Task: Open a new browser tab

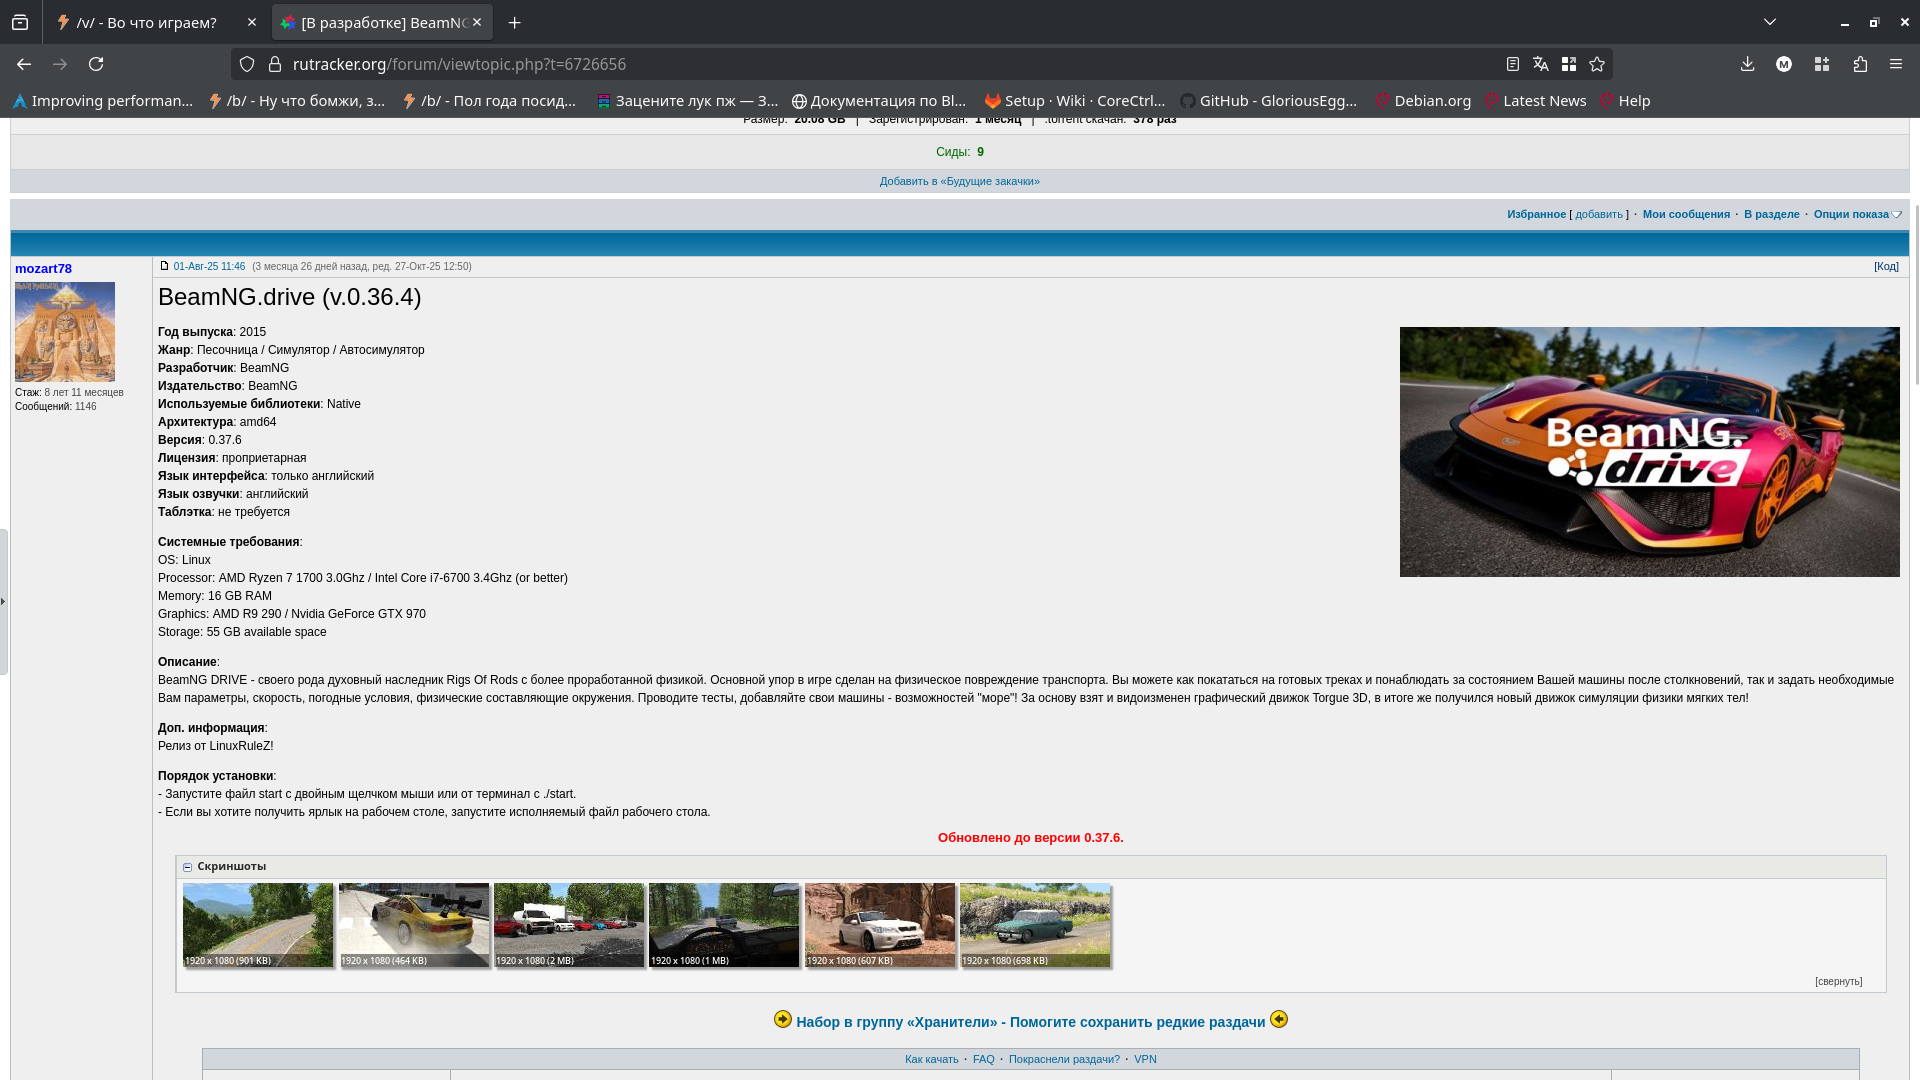Action: [514, 22]
